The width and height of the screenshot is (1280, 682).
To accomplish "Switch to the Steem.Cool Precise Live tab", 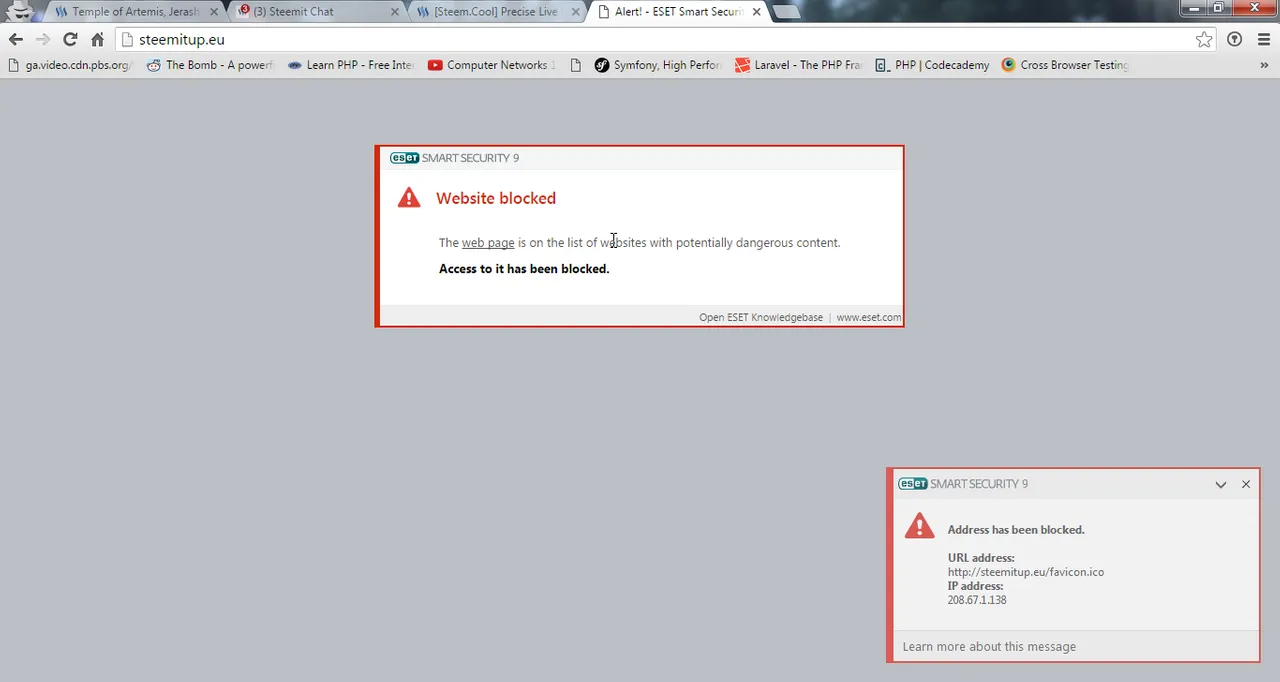I will [x=495, y=12].
